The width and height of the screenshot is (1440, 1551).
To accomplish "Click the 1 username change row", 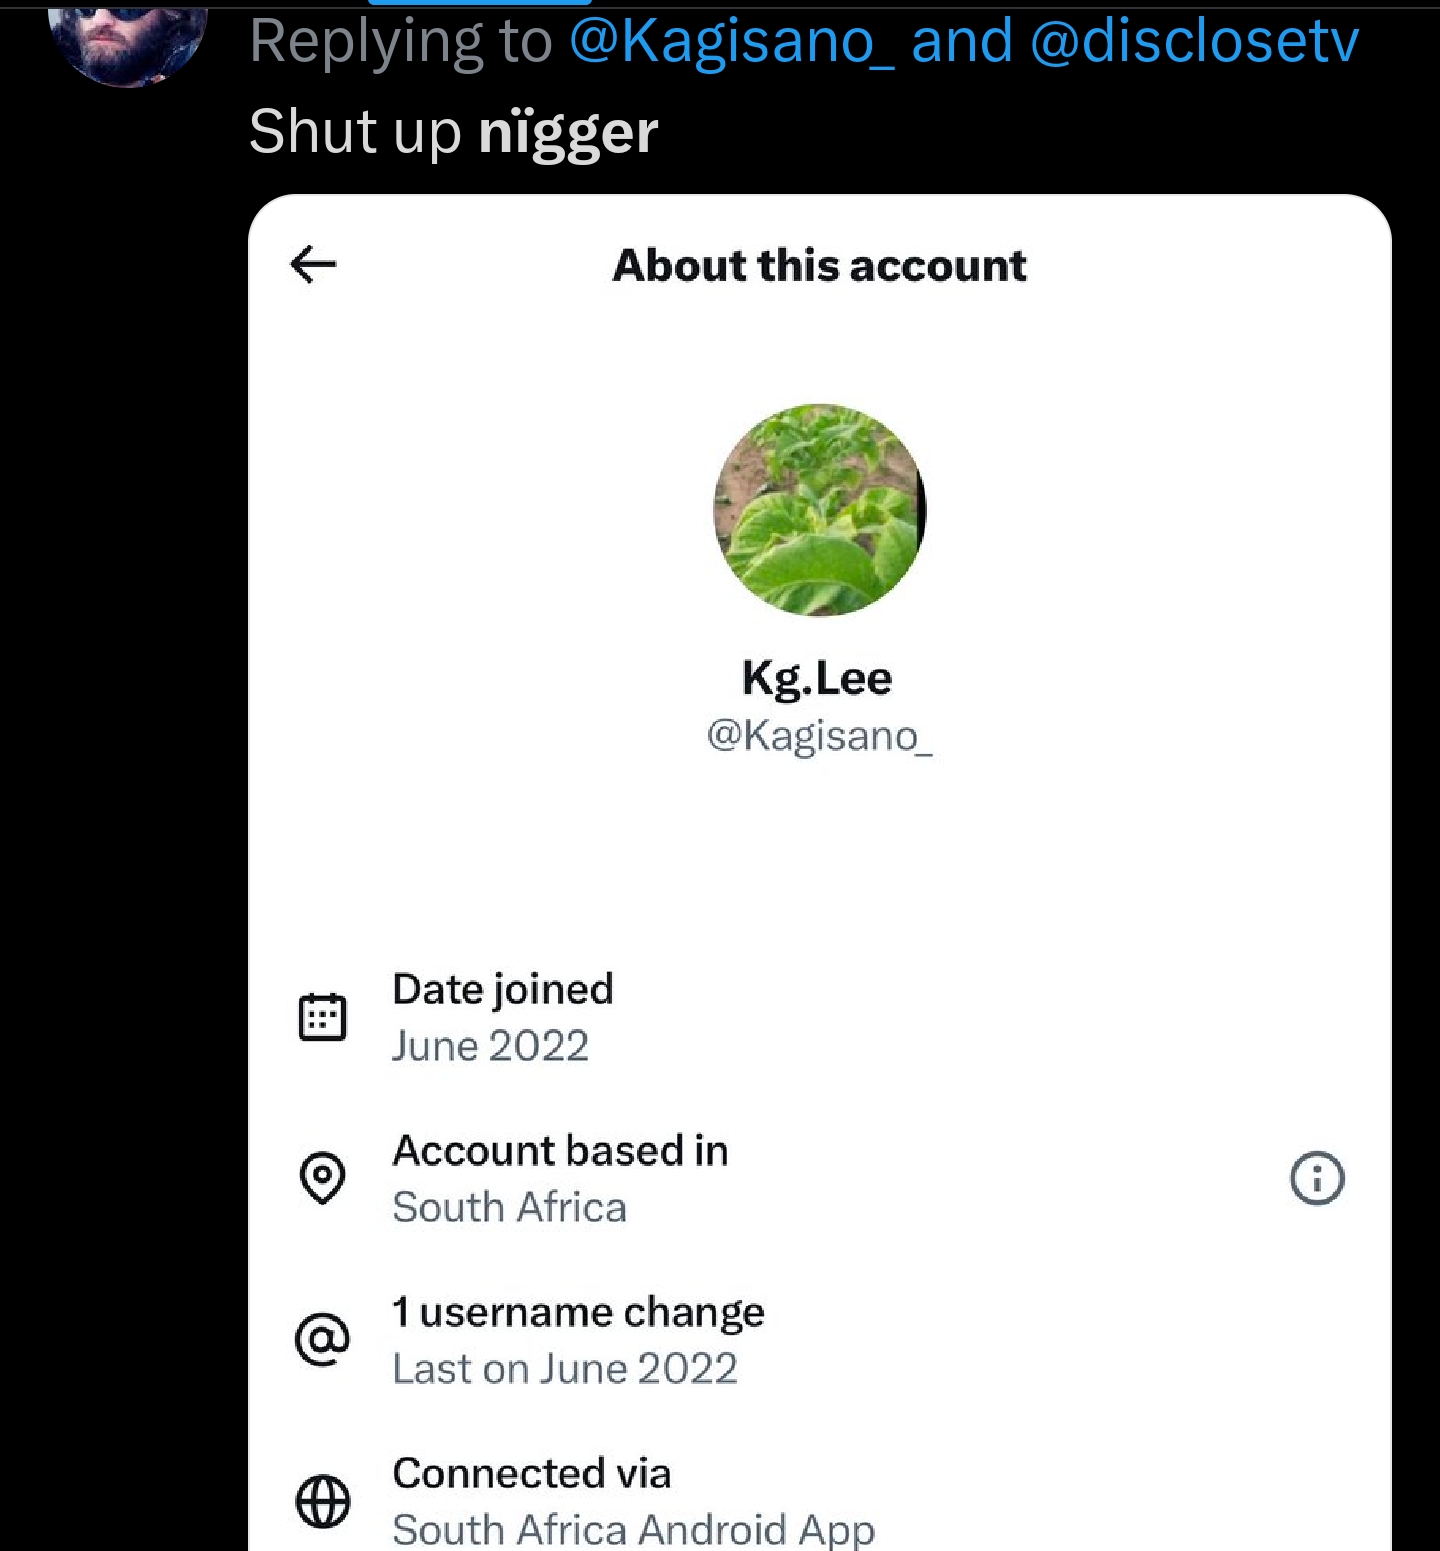I will point(578,1311).
